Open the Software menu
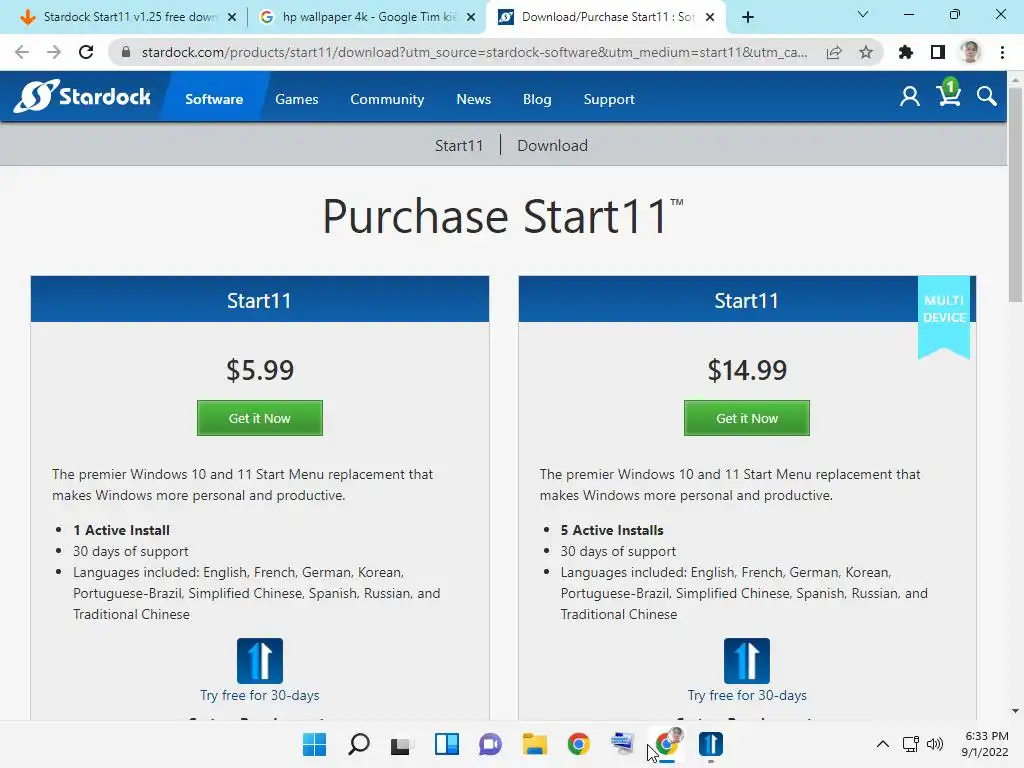1024x768 pixels. coord(214,99)
